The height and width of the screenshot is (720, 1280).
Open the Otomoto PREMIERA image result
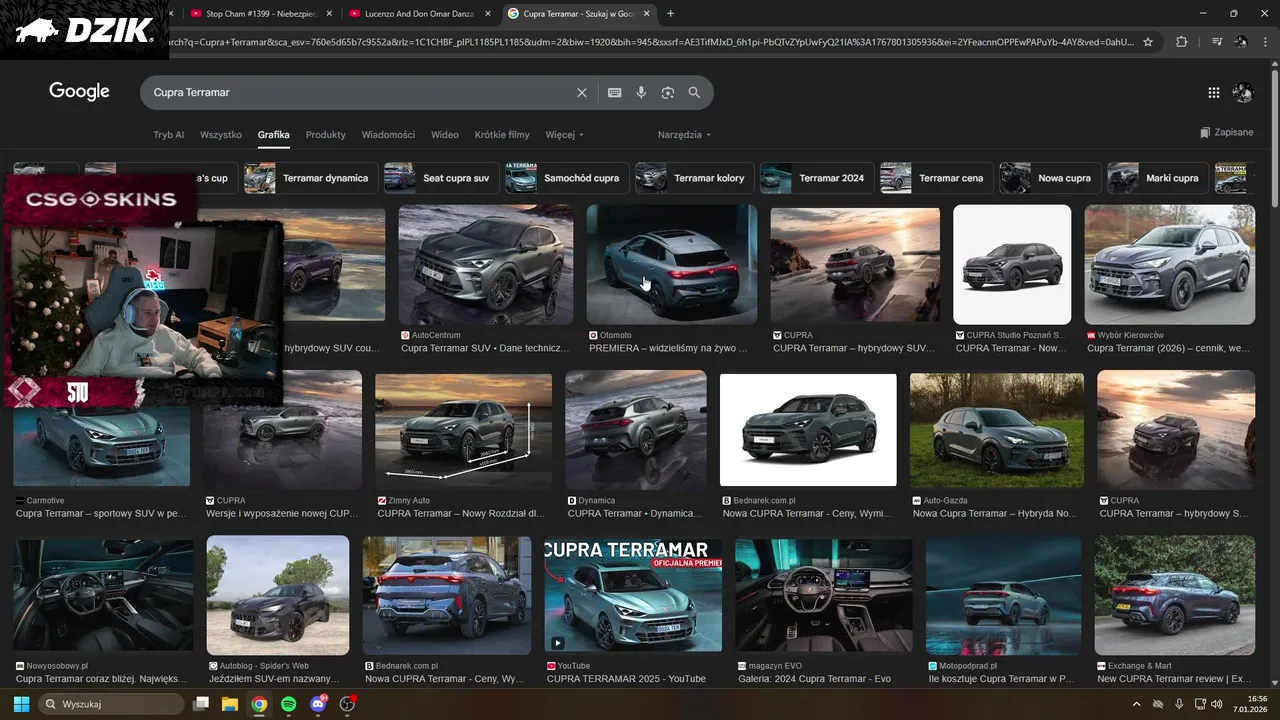(672, 265)
